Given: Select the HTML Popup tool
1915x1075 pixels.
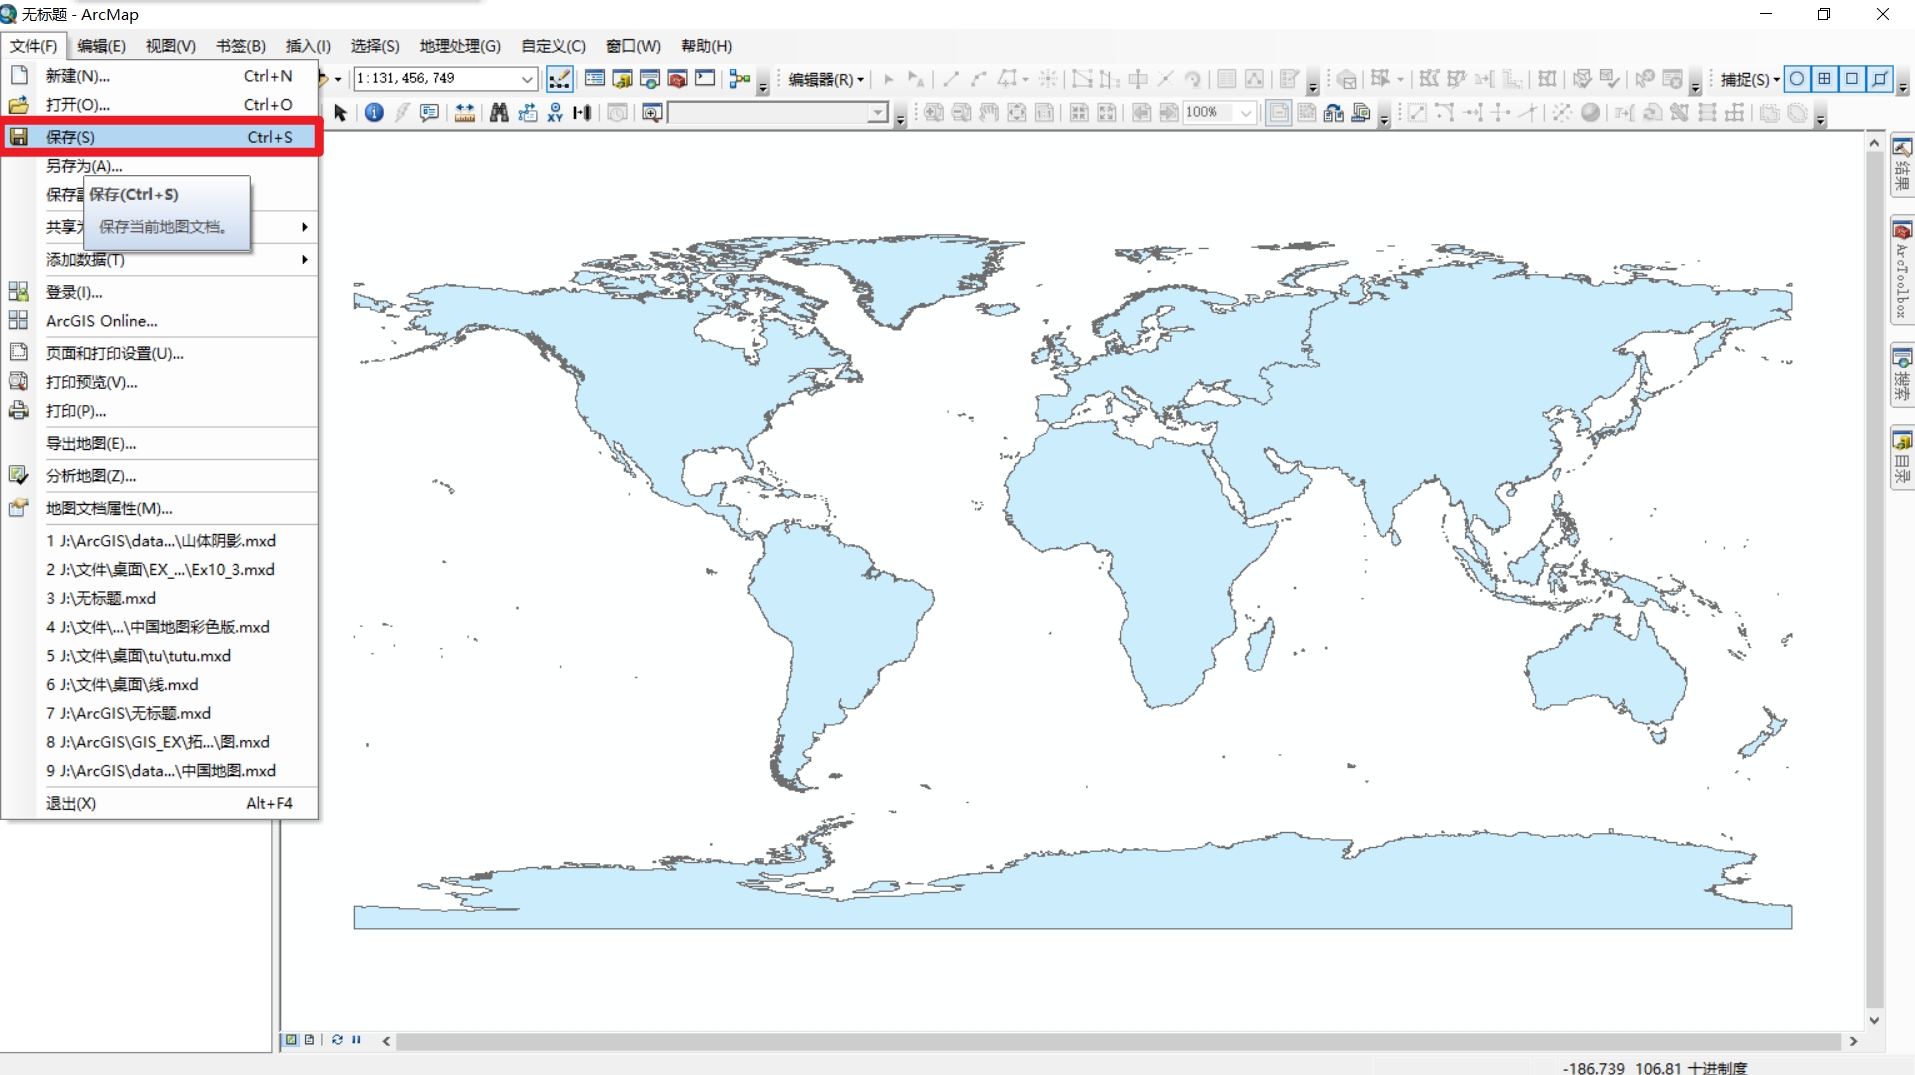Looking at the screenshot, I should pyautogui.click(x=430, y=113).
